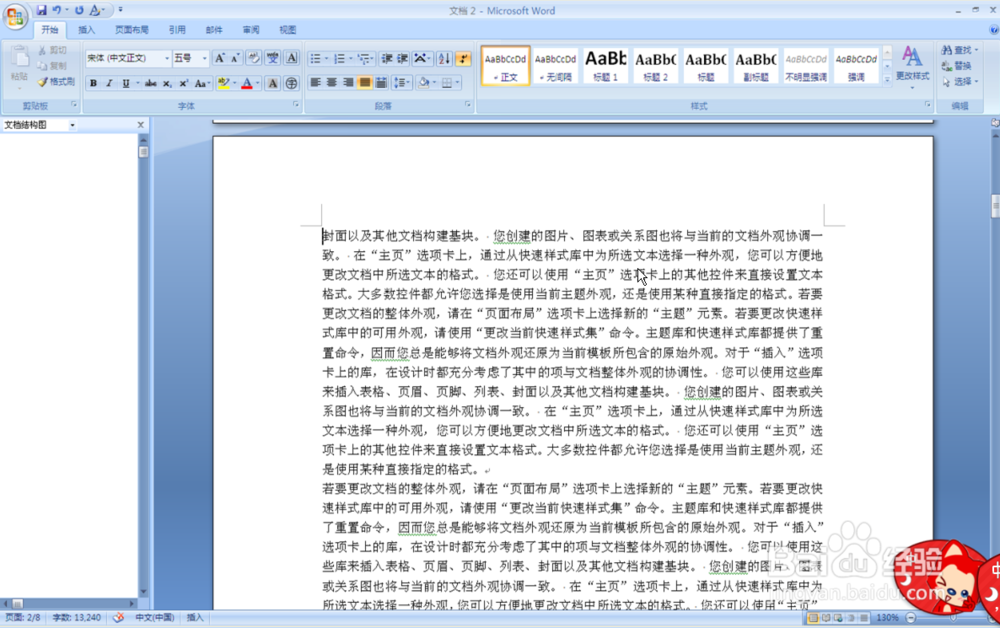Open the Office button menu

pyautogui.click(x=15, y=17)
